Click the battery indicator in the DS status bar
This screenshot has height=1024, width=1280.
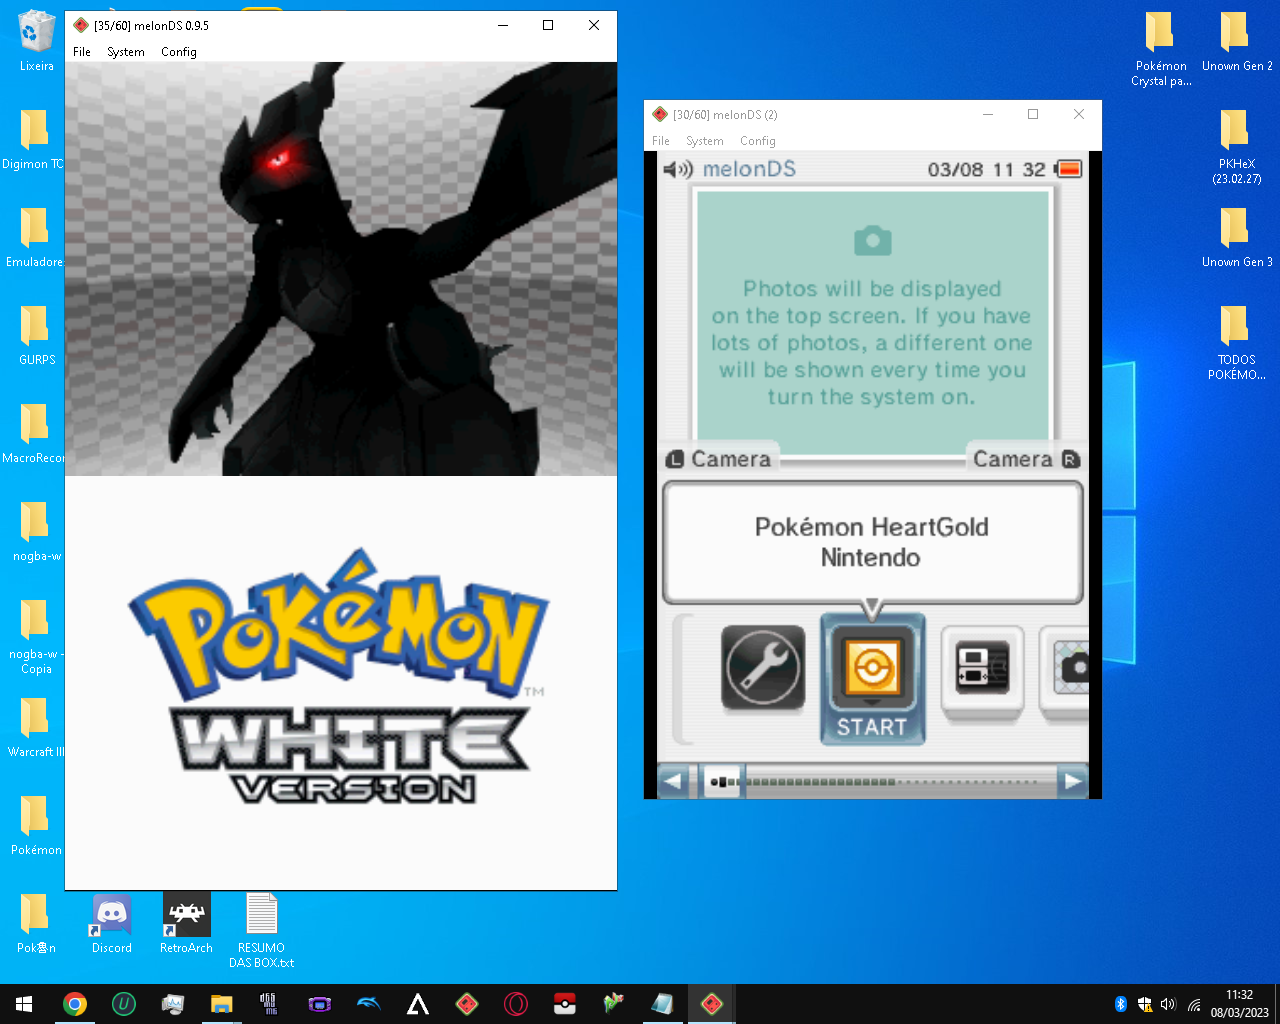click(1068, 169)
